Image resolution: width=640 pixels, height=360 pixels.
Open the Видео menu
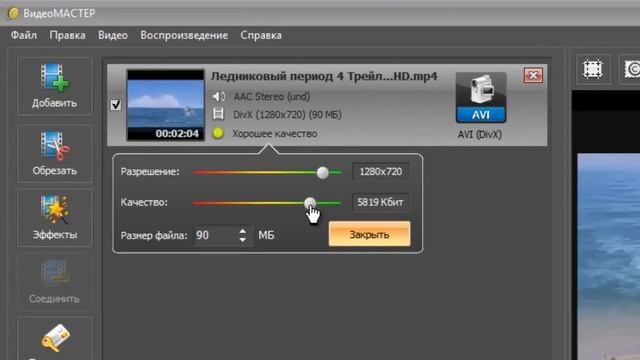(x=113, y=36)
